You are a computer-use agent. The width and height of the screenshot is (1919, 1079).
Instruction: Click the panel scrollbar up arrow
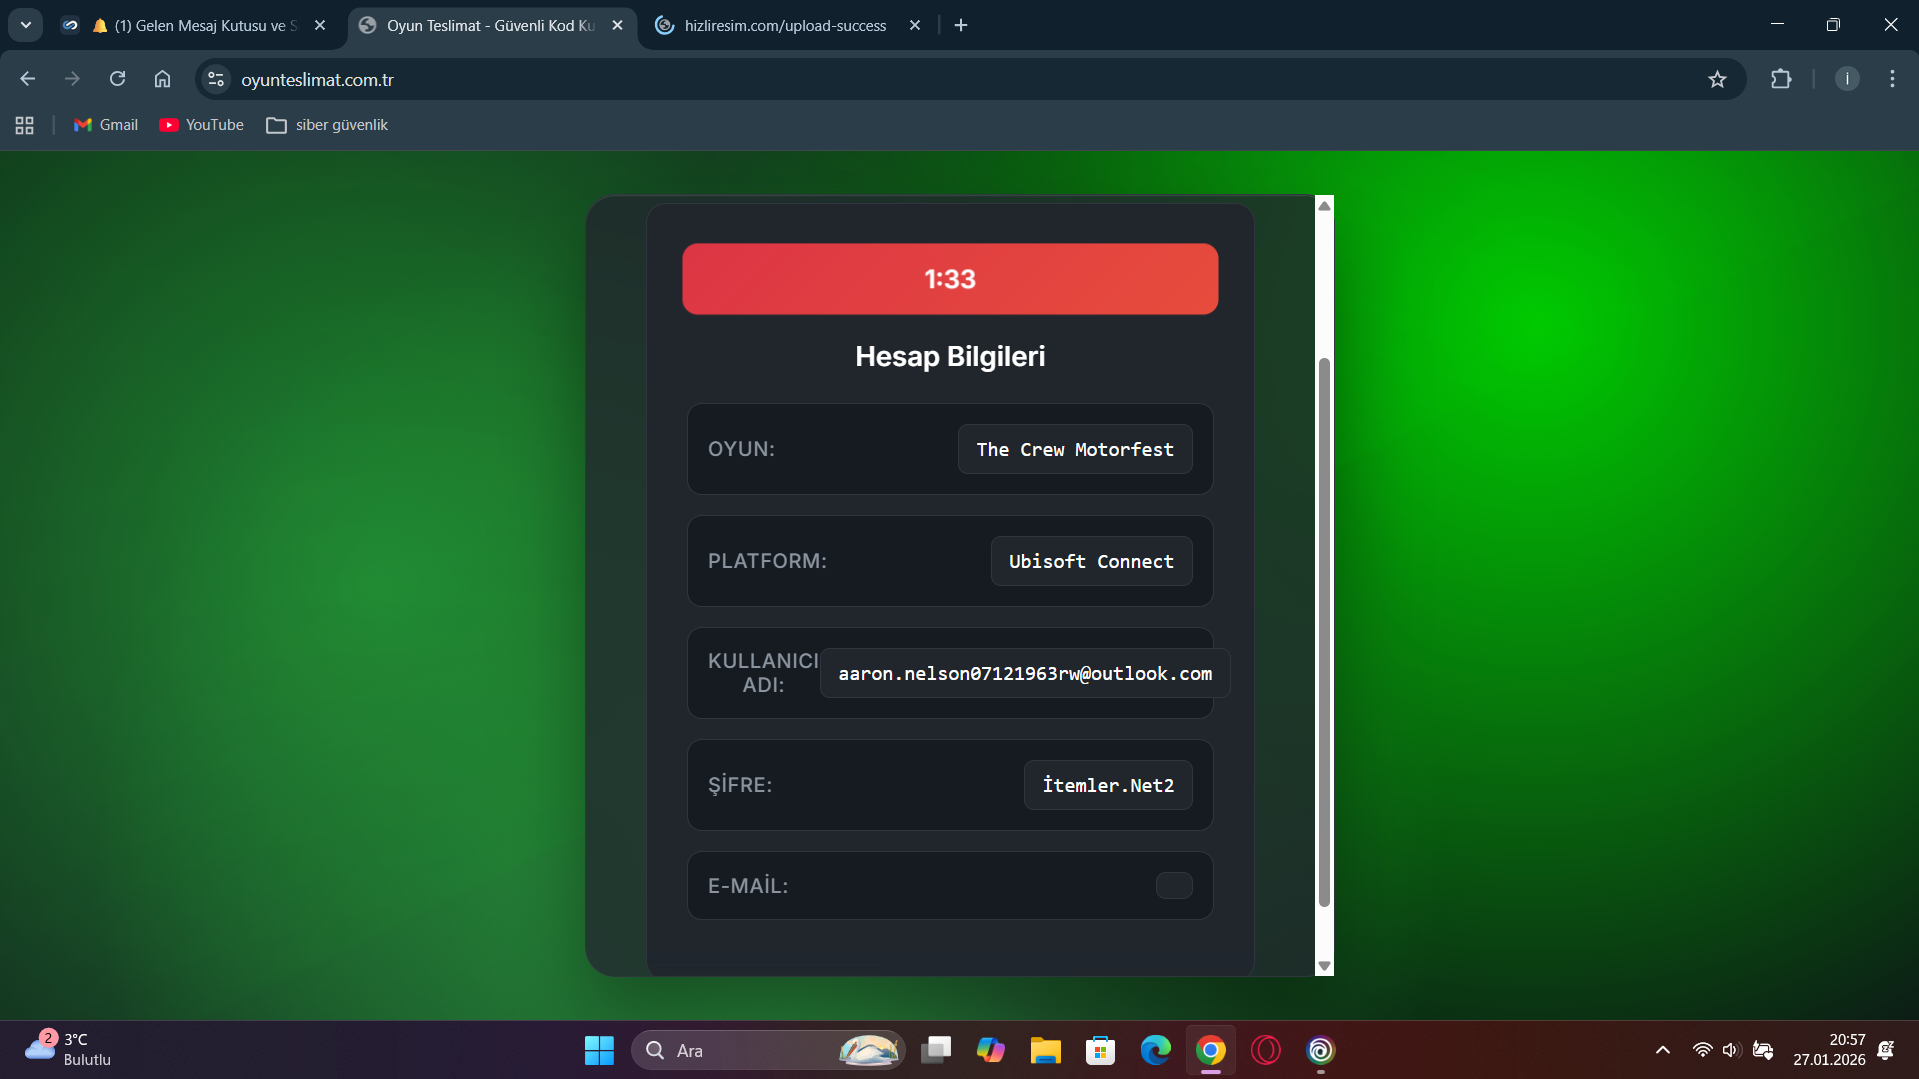click(x=1324, y=206)
